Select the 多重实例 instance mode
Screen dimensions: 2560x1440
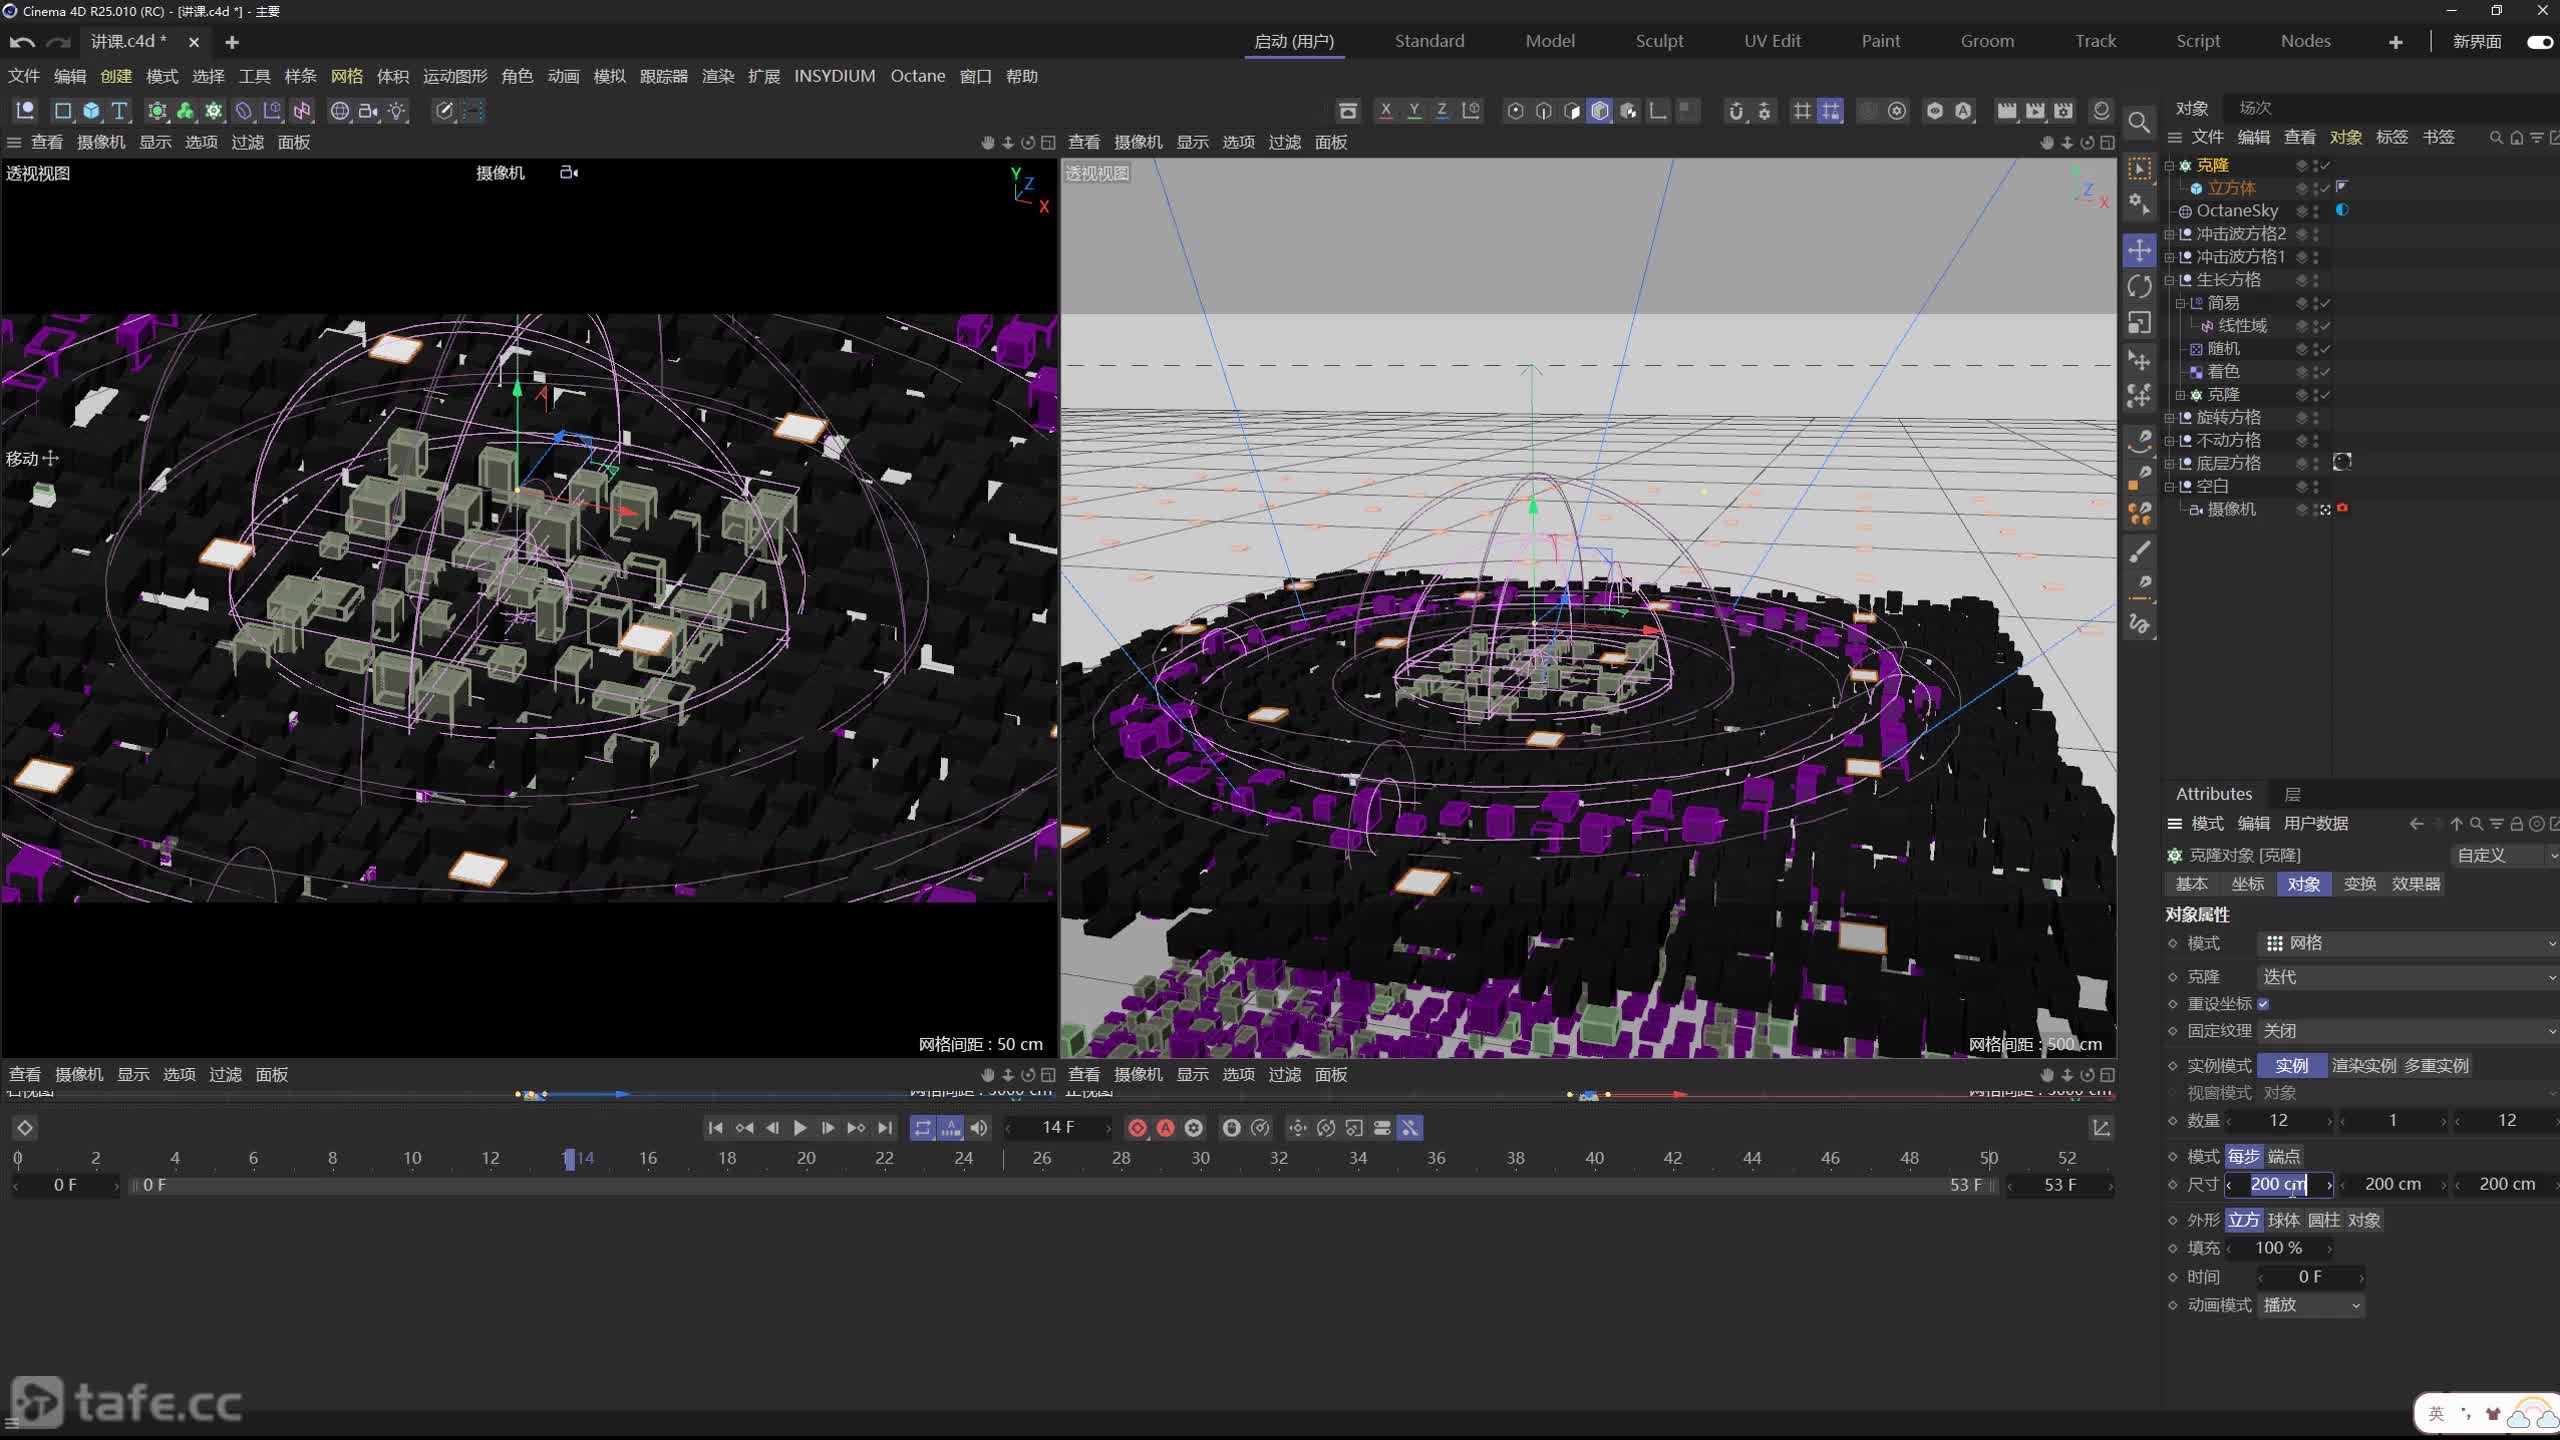2436,1066
